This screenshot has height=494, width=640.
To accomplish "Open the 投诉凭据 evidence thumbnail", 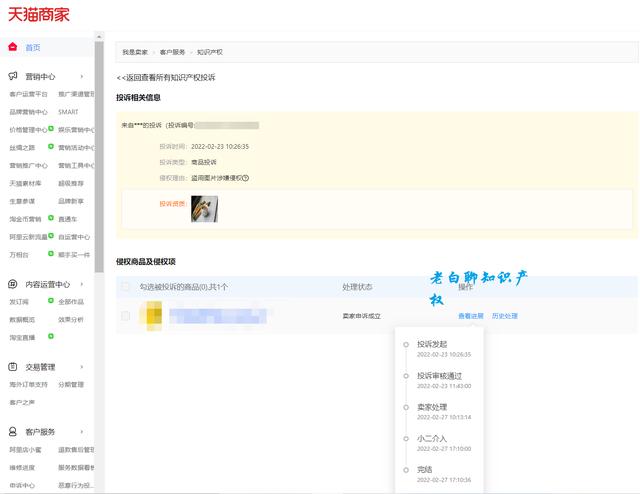I will [204, 207].
